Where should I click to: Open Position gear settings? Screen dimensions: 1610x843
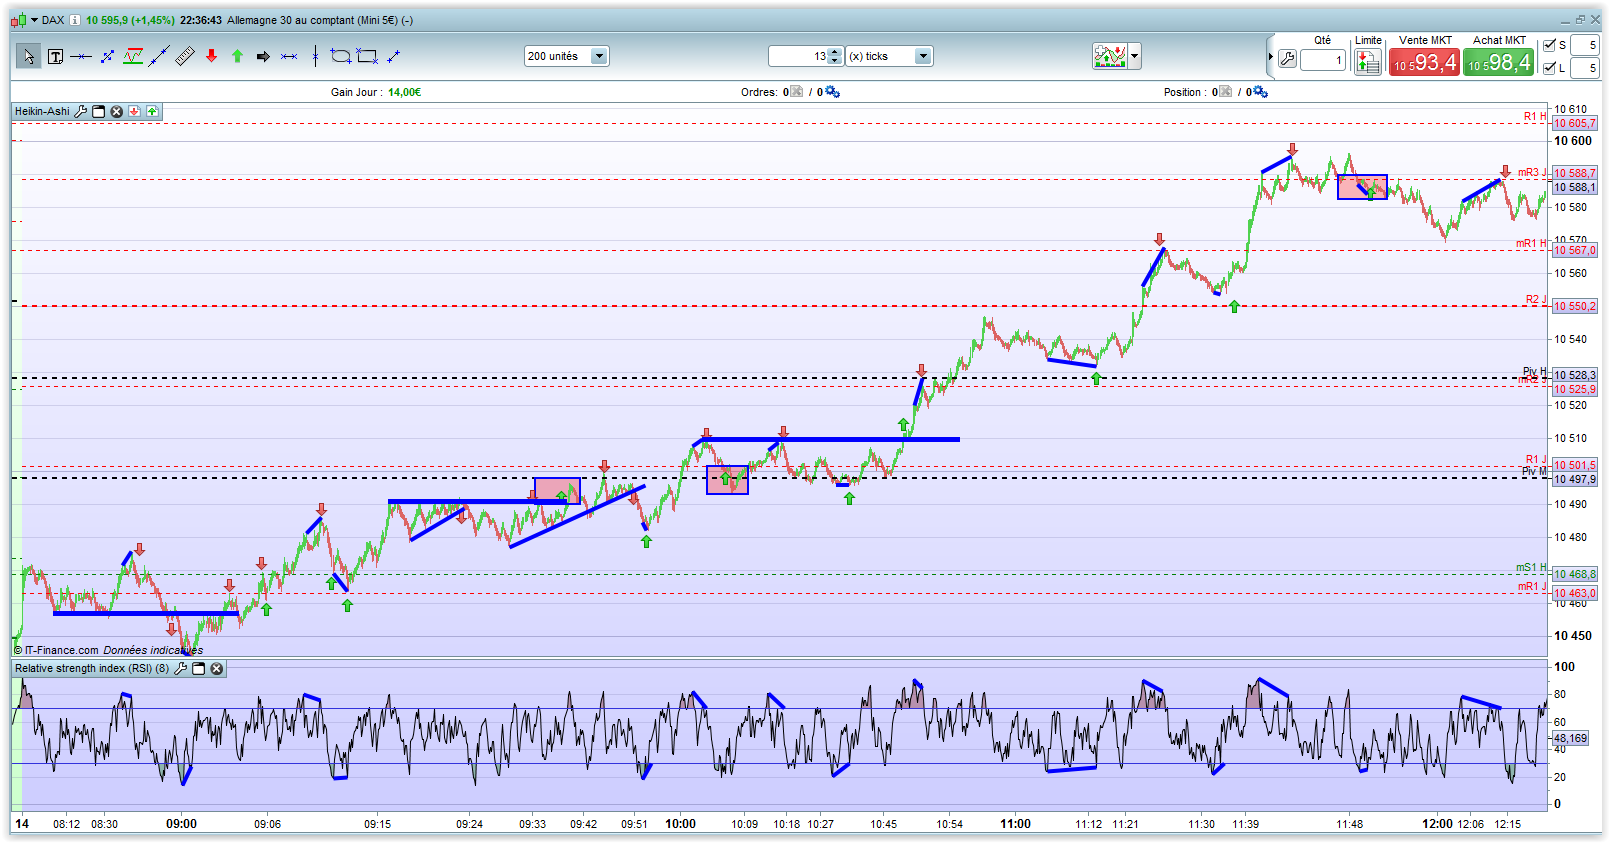pos(1260,92)
